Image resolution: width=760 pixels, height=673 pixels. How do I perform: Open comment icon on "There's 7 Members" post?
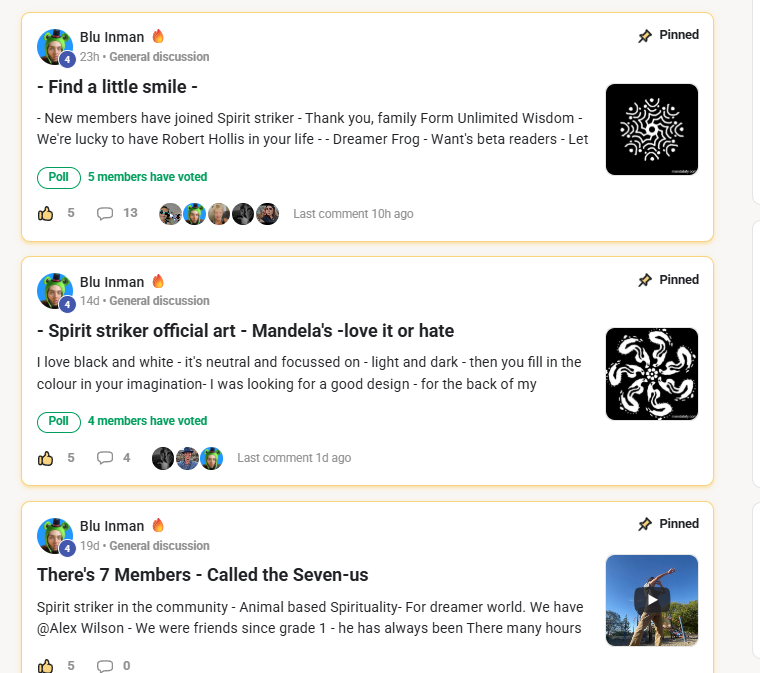point(105,666)
